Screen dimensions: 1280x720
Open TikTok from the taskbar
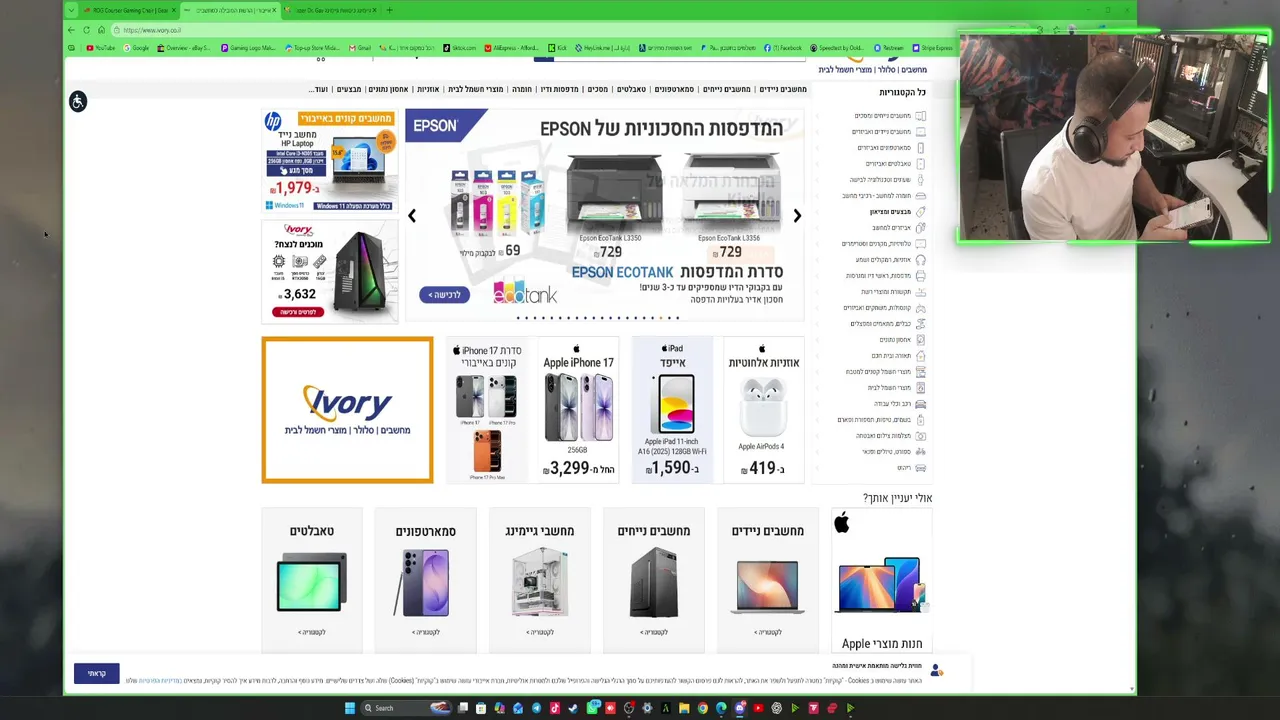click(x=555, y=708)
